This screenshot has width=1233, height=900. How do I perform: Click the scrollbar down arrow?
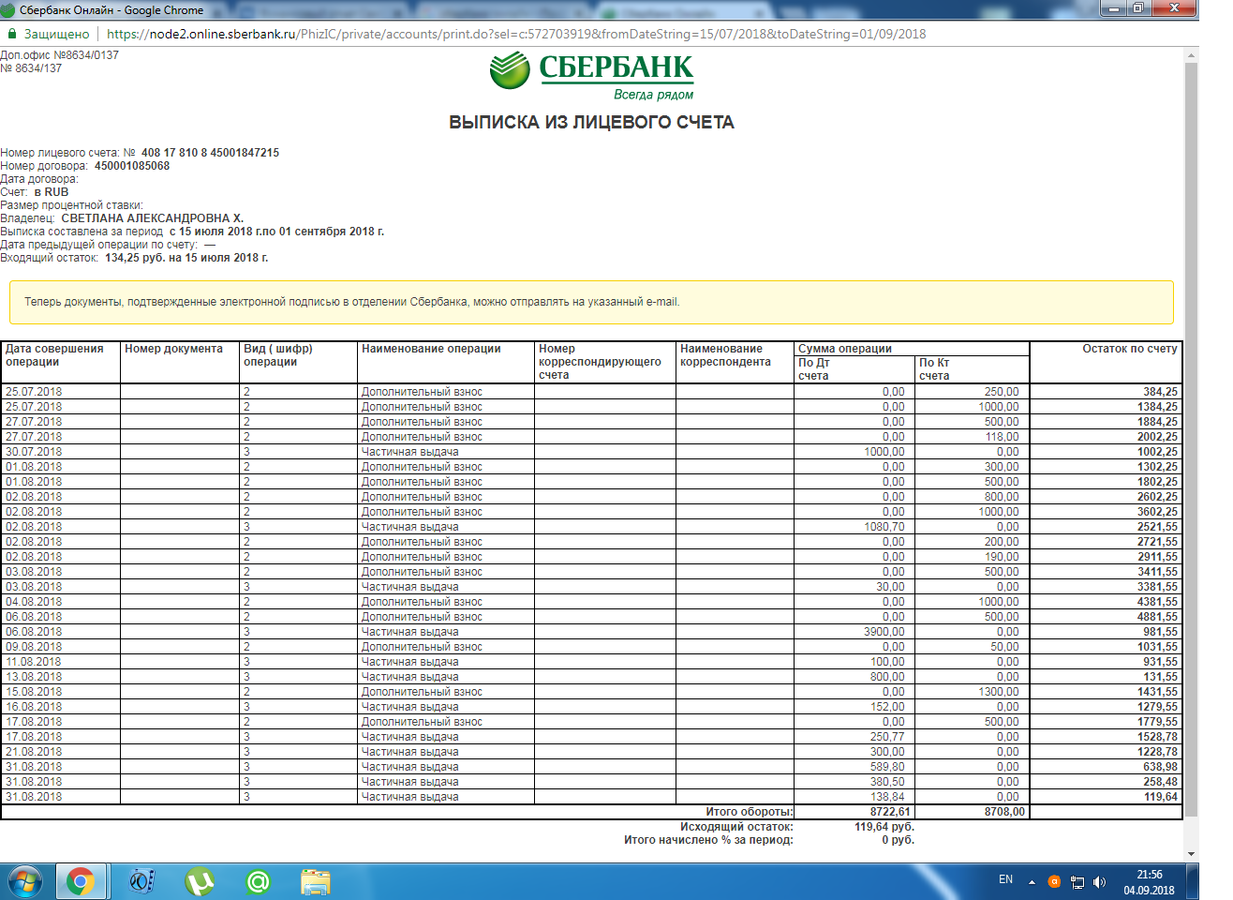[1191, 854]
